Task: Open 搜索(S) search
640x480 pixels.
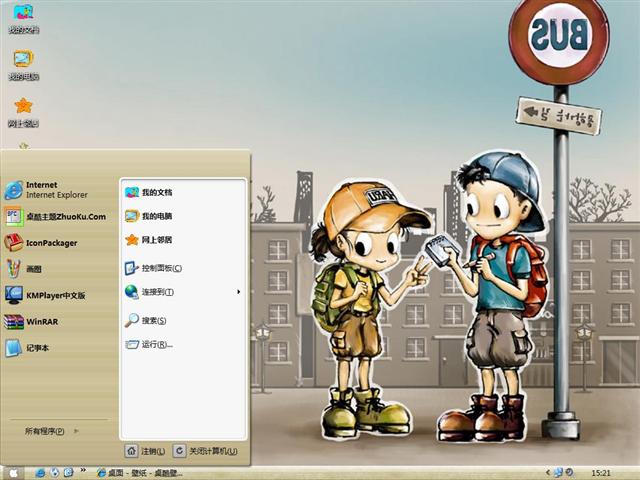Action: (x=146, y=320)
